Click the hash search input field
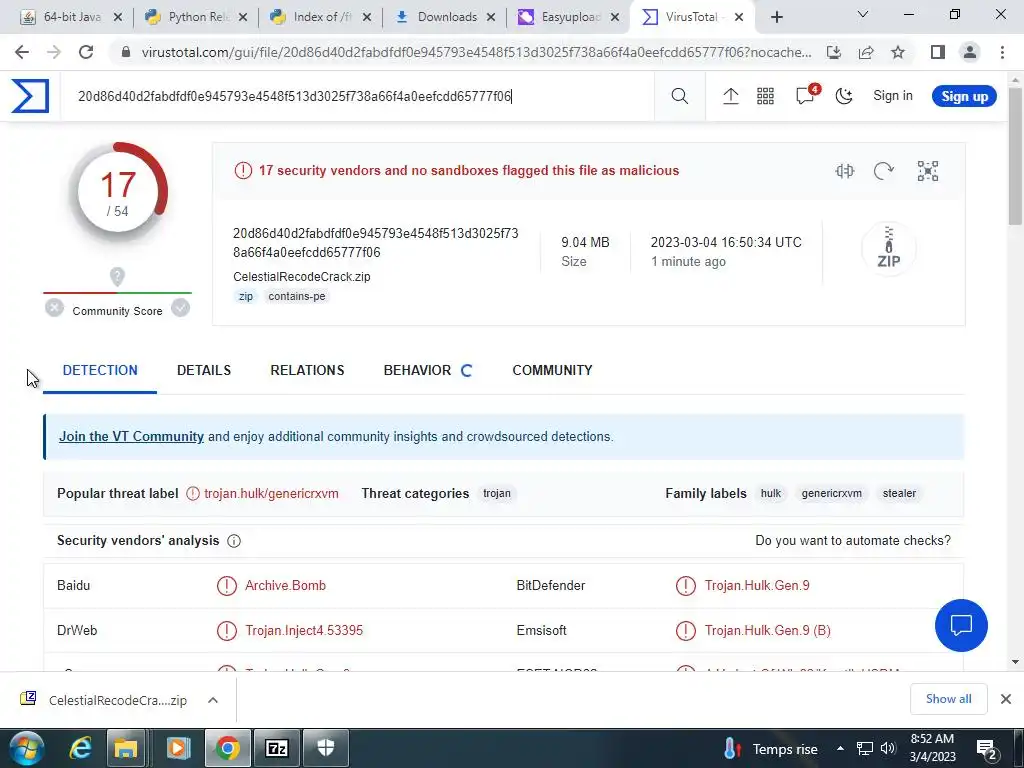1024x768 pixels. pos(357,97)
